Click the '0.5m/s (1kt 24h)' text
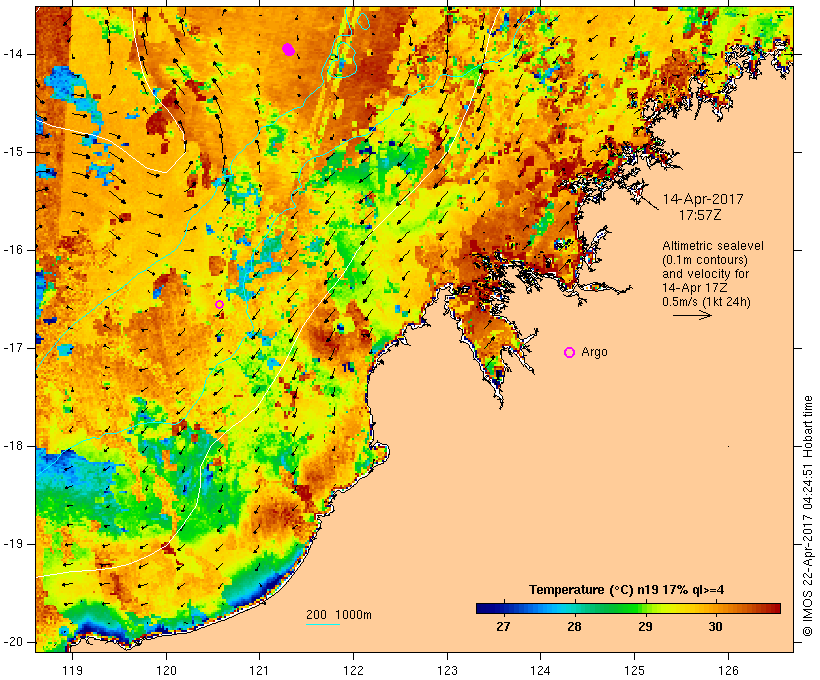820x680 pixels. (707, 302)
